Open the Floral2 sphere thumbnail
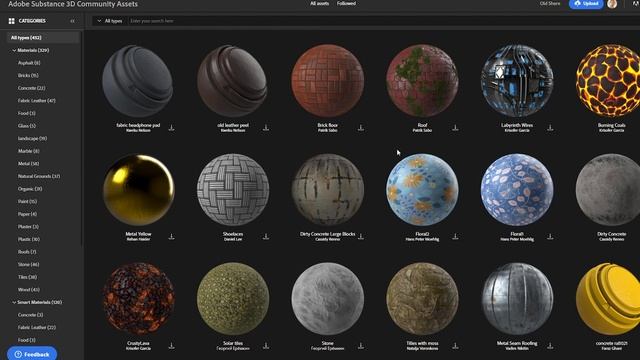 coord(422,190)
